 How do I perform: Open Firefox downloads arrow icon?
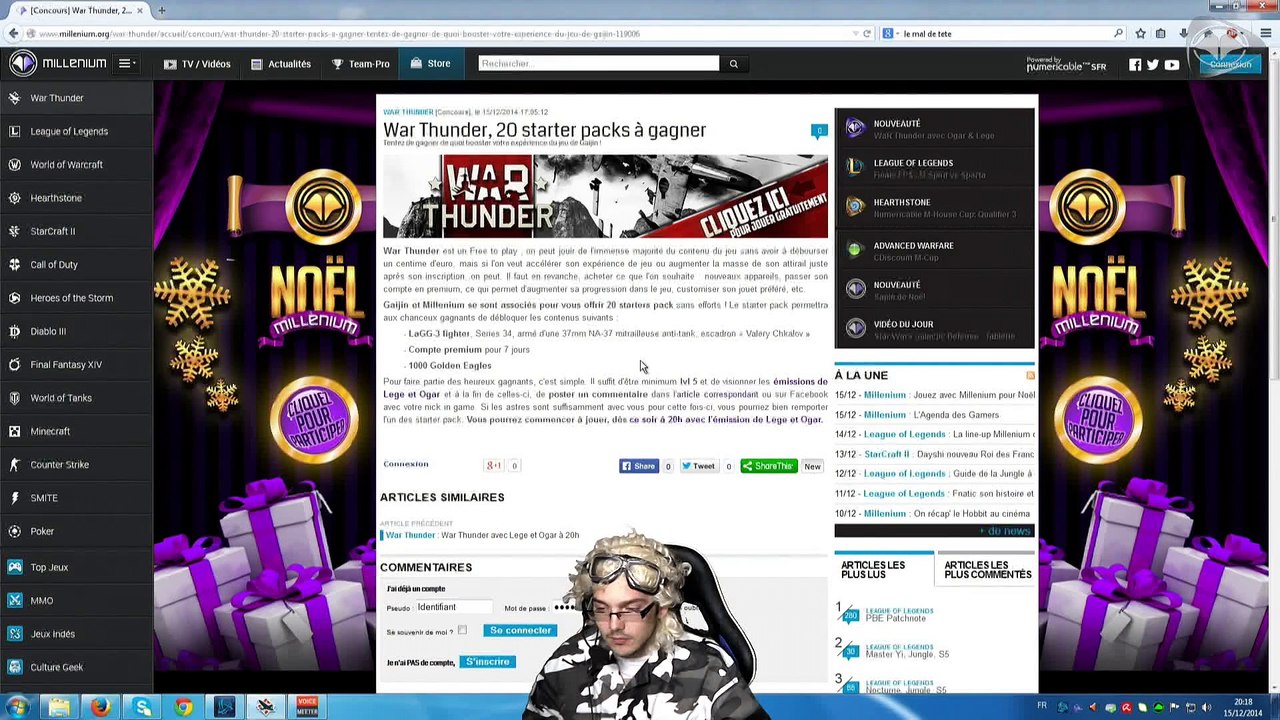(x=1184, y=33)
